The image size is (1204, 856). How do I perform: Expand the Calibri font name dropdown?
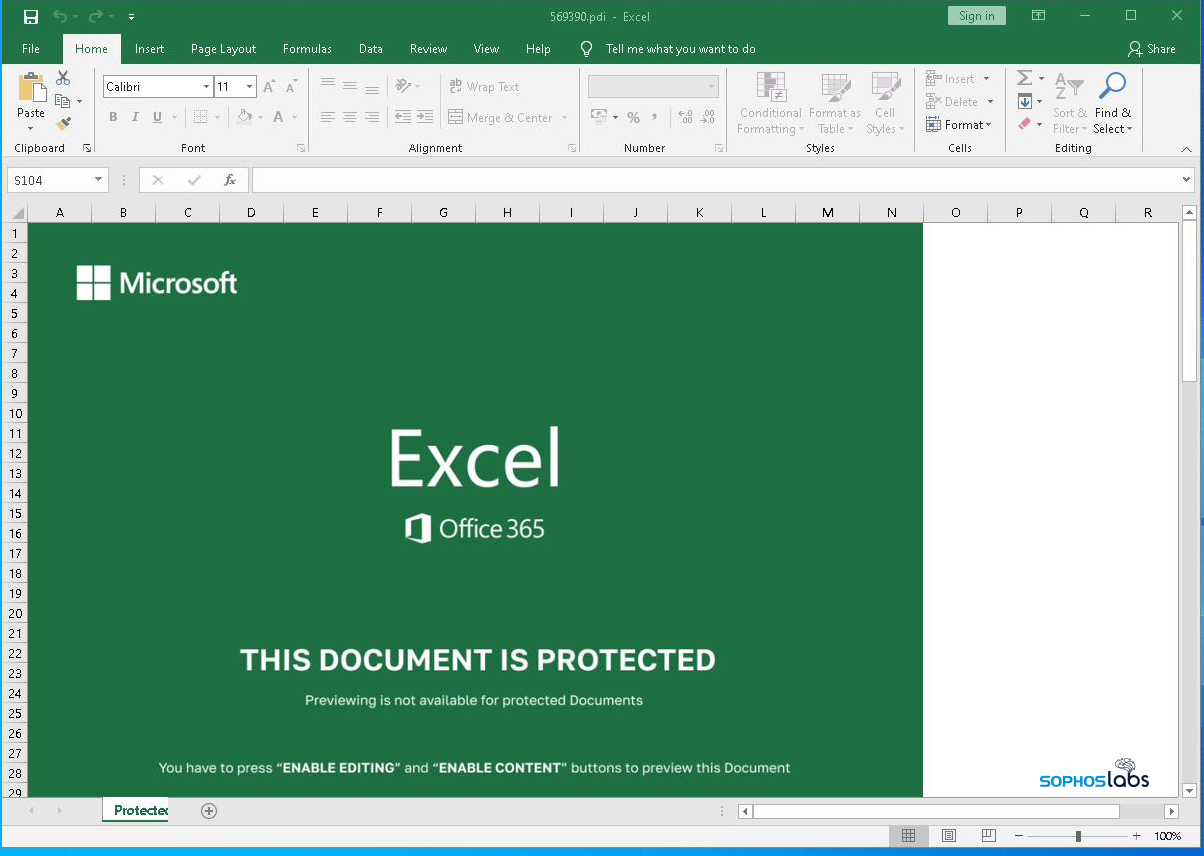point(206,87)
